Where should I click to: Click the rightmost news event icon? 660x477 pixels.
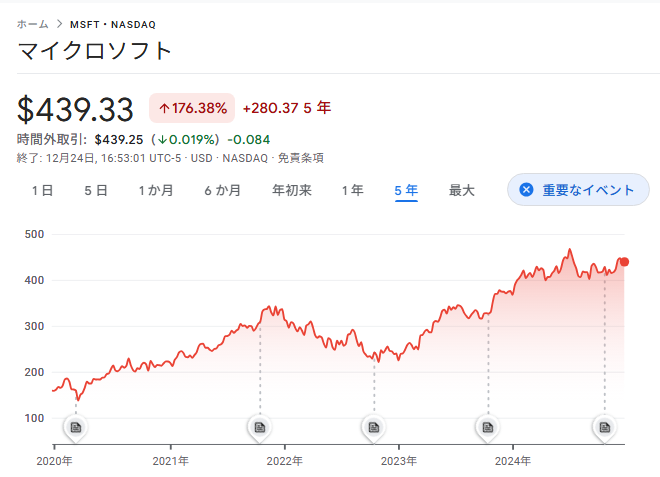[604, 428]
